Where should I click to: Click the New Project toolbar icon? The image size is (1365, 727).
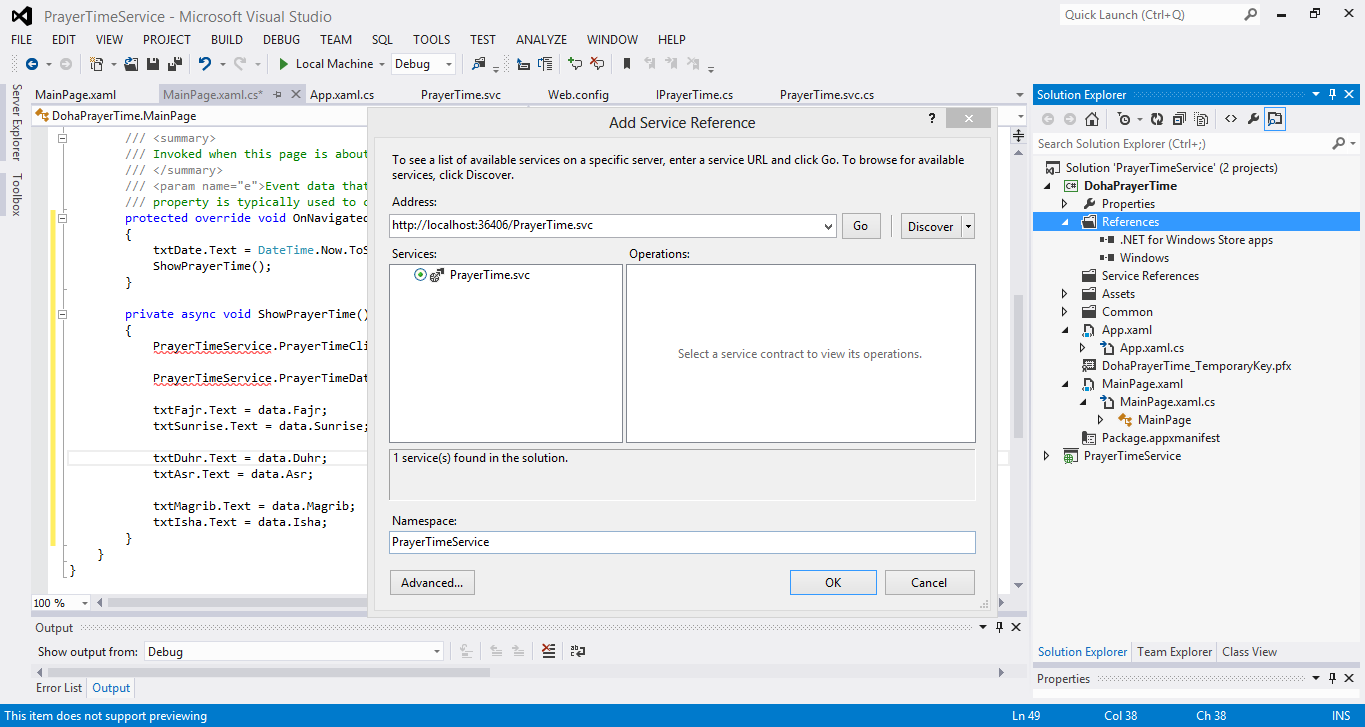[97, 64]
